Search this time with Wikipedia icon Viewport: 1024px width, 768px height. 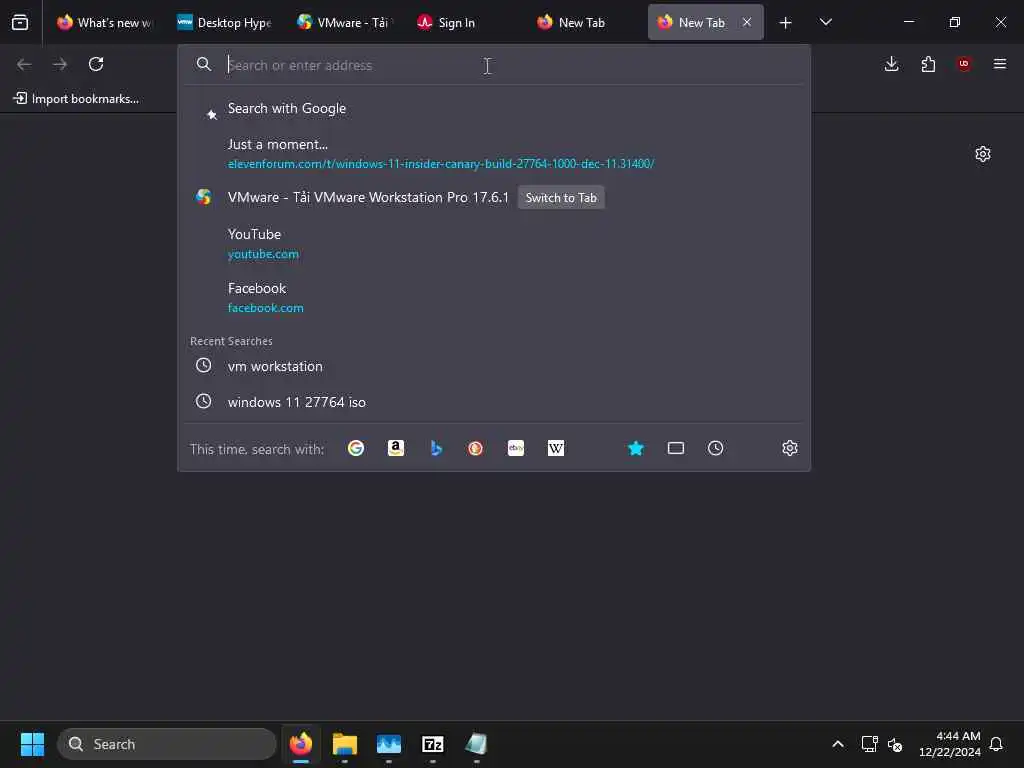556,448
